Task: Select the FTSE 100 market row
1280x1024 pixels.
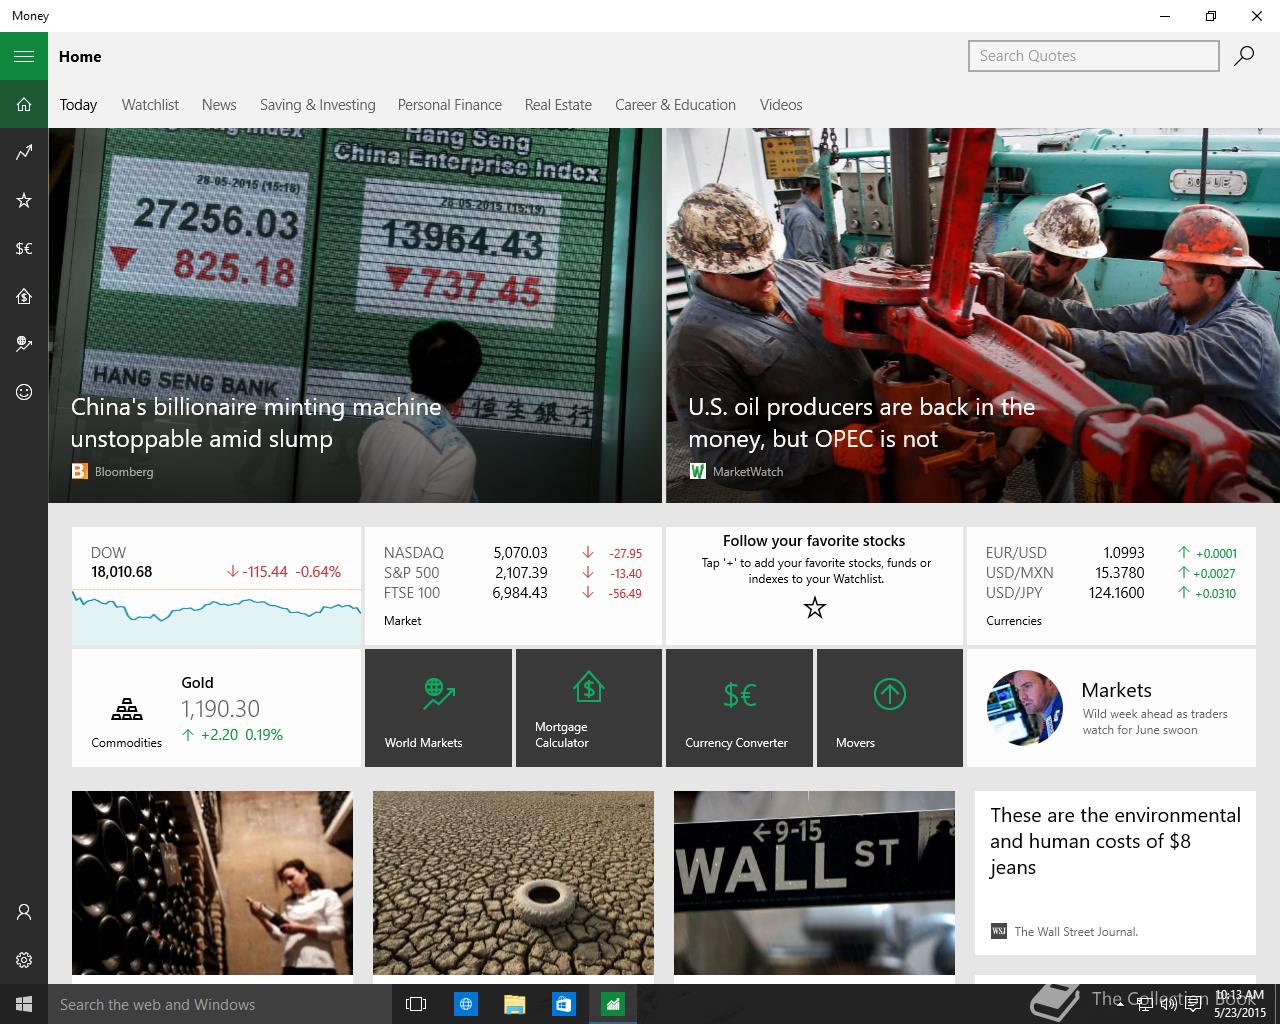Action: click(513, 593)
